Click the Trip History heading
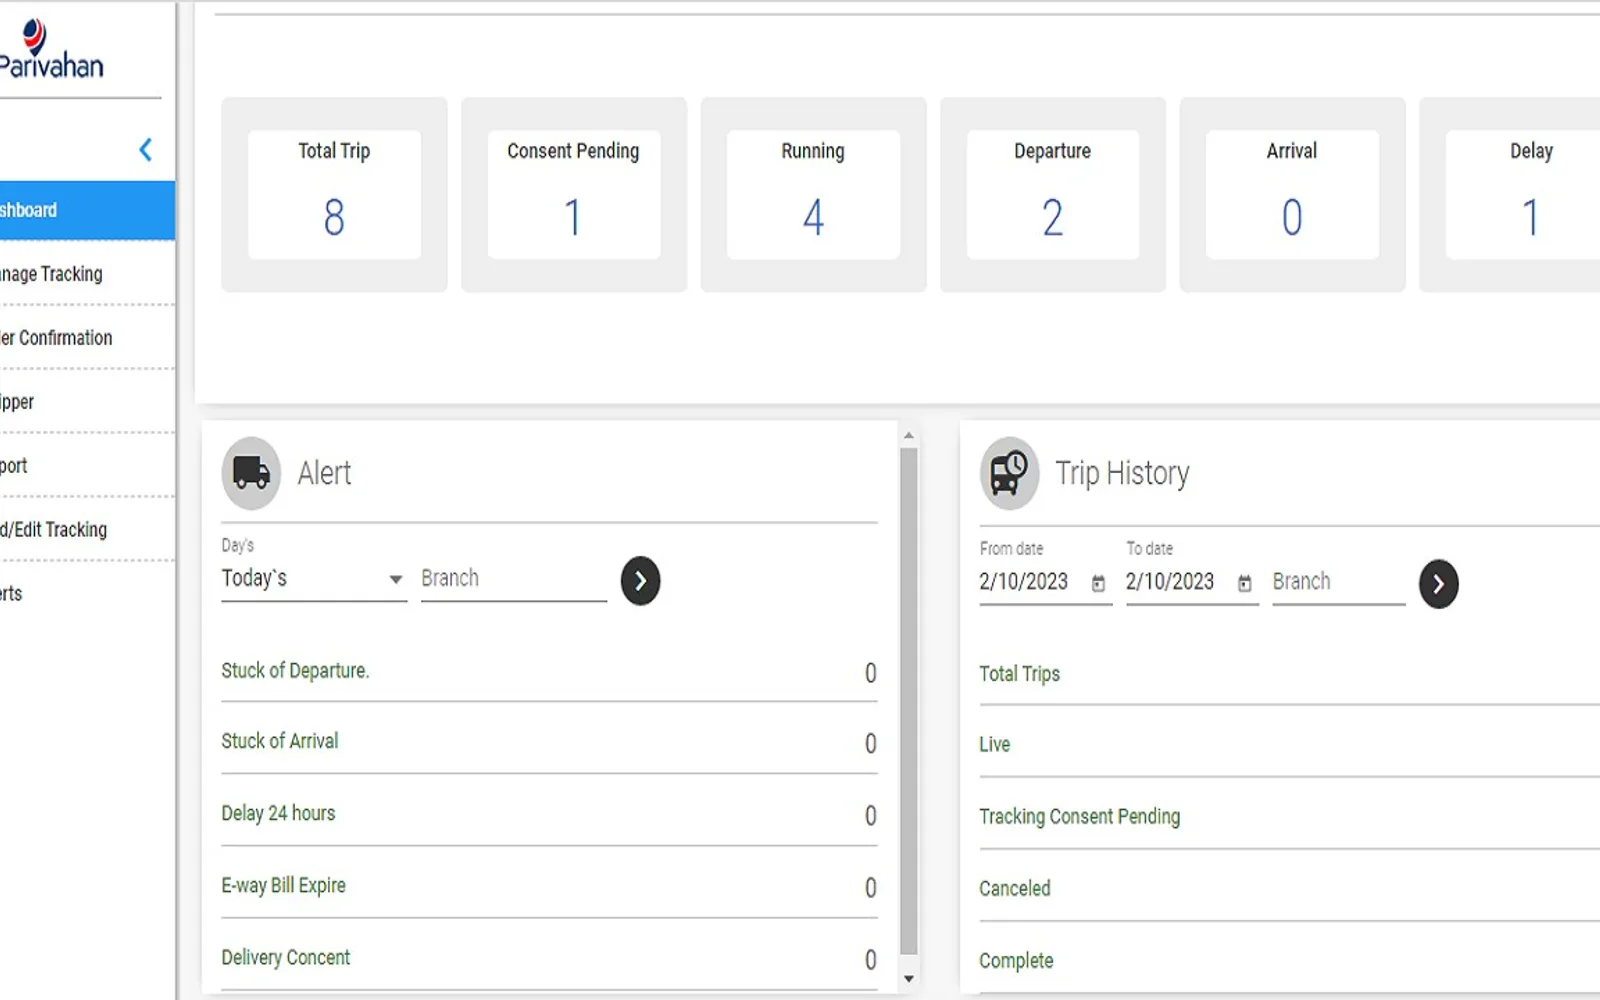Viewport: 1600px width, 1000px height. 1122,473
